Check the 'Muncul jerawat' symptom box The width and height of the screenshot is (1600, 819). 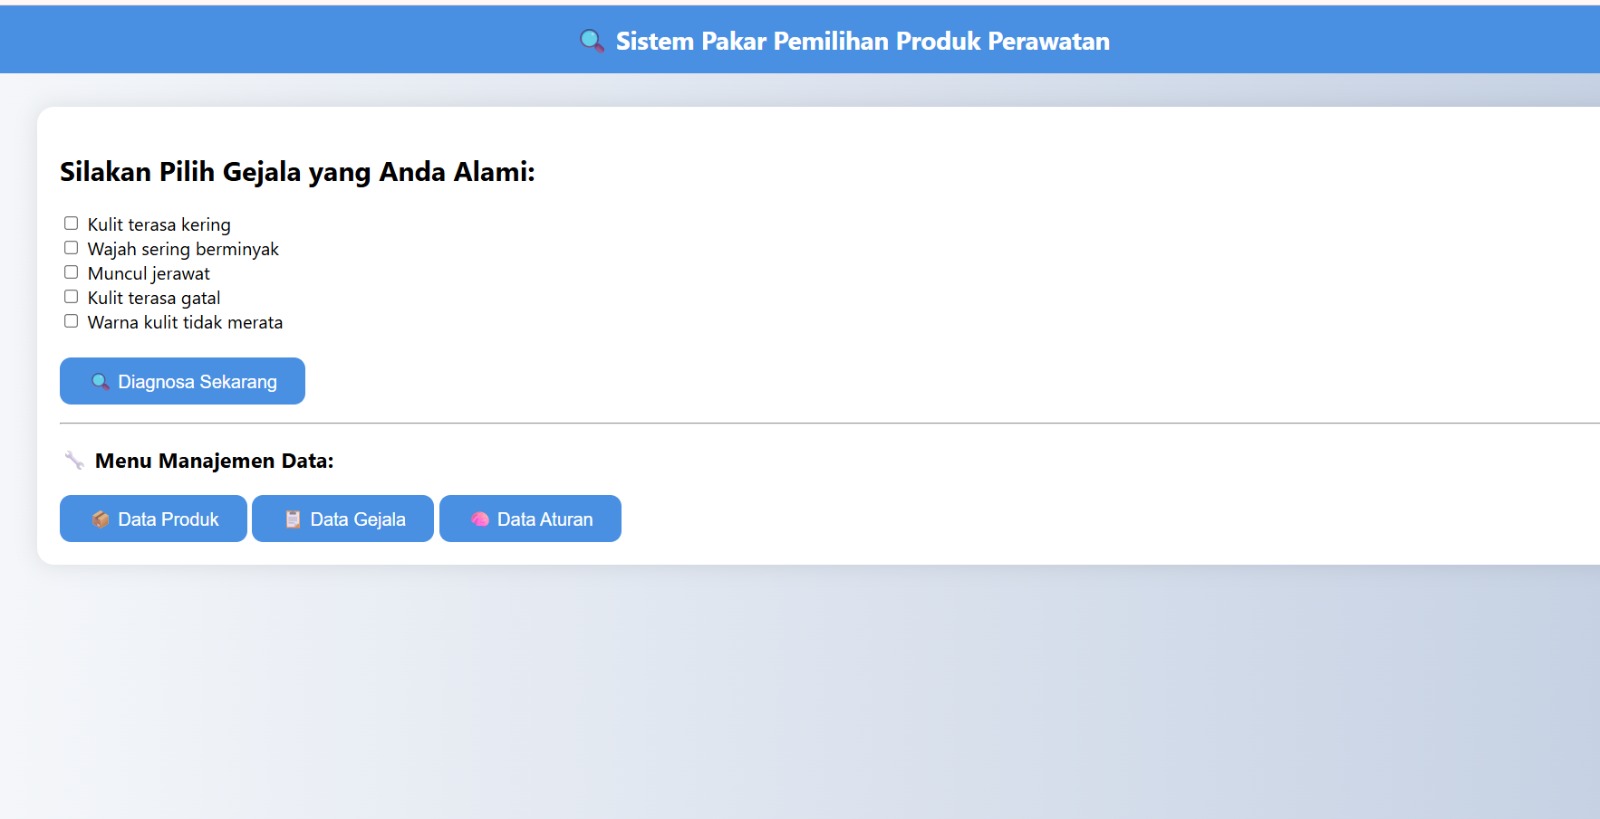(x=71, y=272)
